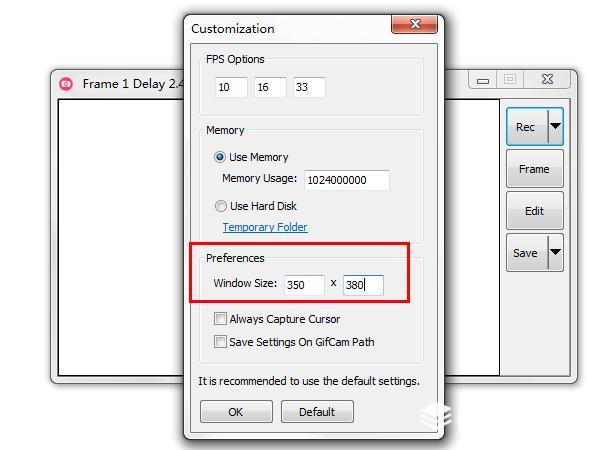This screenshot has width=590, height=450.
Task: Restore settings with Default button
Action: (x=317, y=412)
